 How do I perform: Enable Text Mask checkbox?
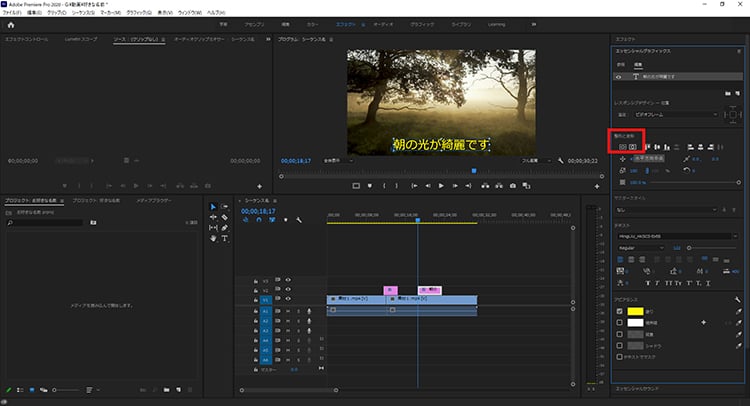tap(620, 357)
